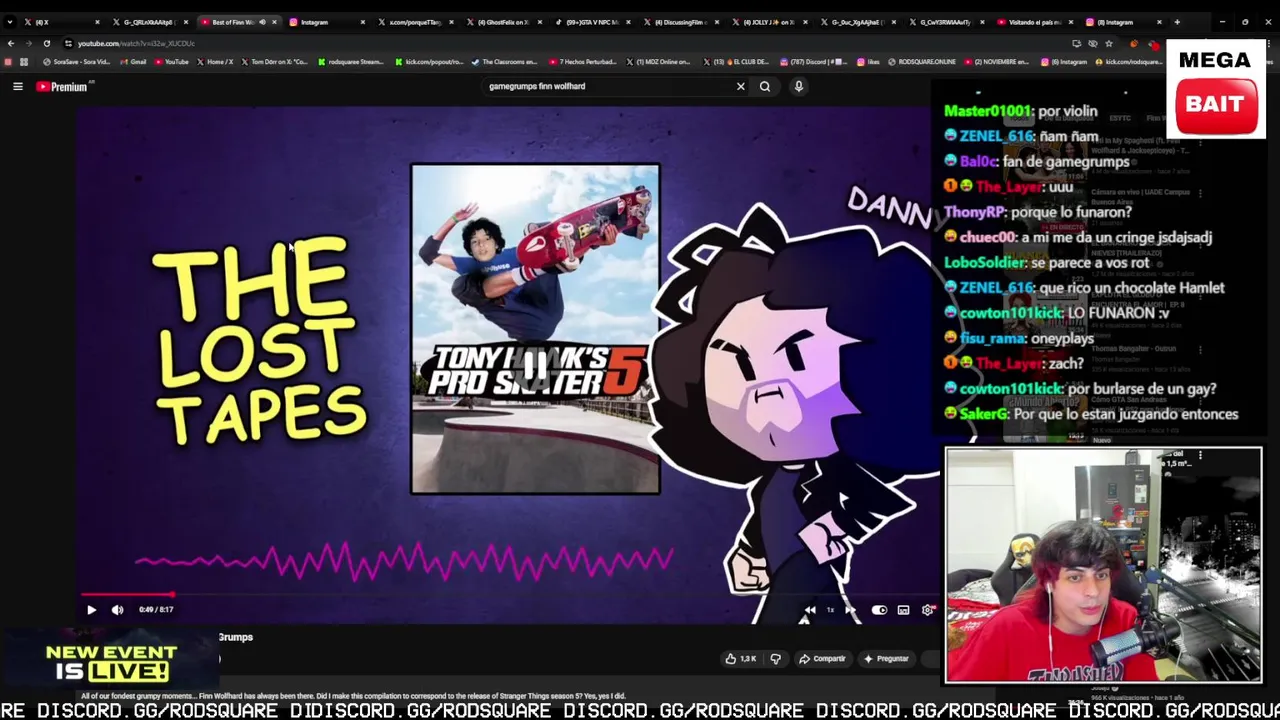Open the Compartir share button
Image resolution: width=1280 pixels, height=720 pixels.
[x=822, y=659]
